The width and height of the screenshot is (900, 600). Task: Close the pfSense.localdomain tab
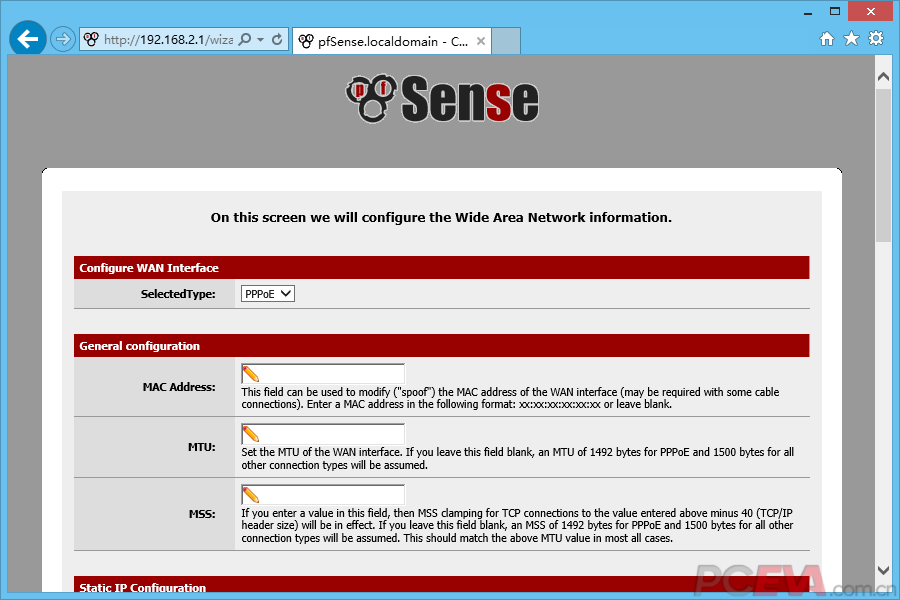pyautogui.click(x=481, y=41)
